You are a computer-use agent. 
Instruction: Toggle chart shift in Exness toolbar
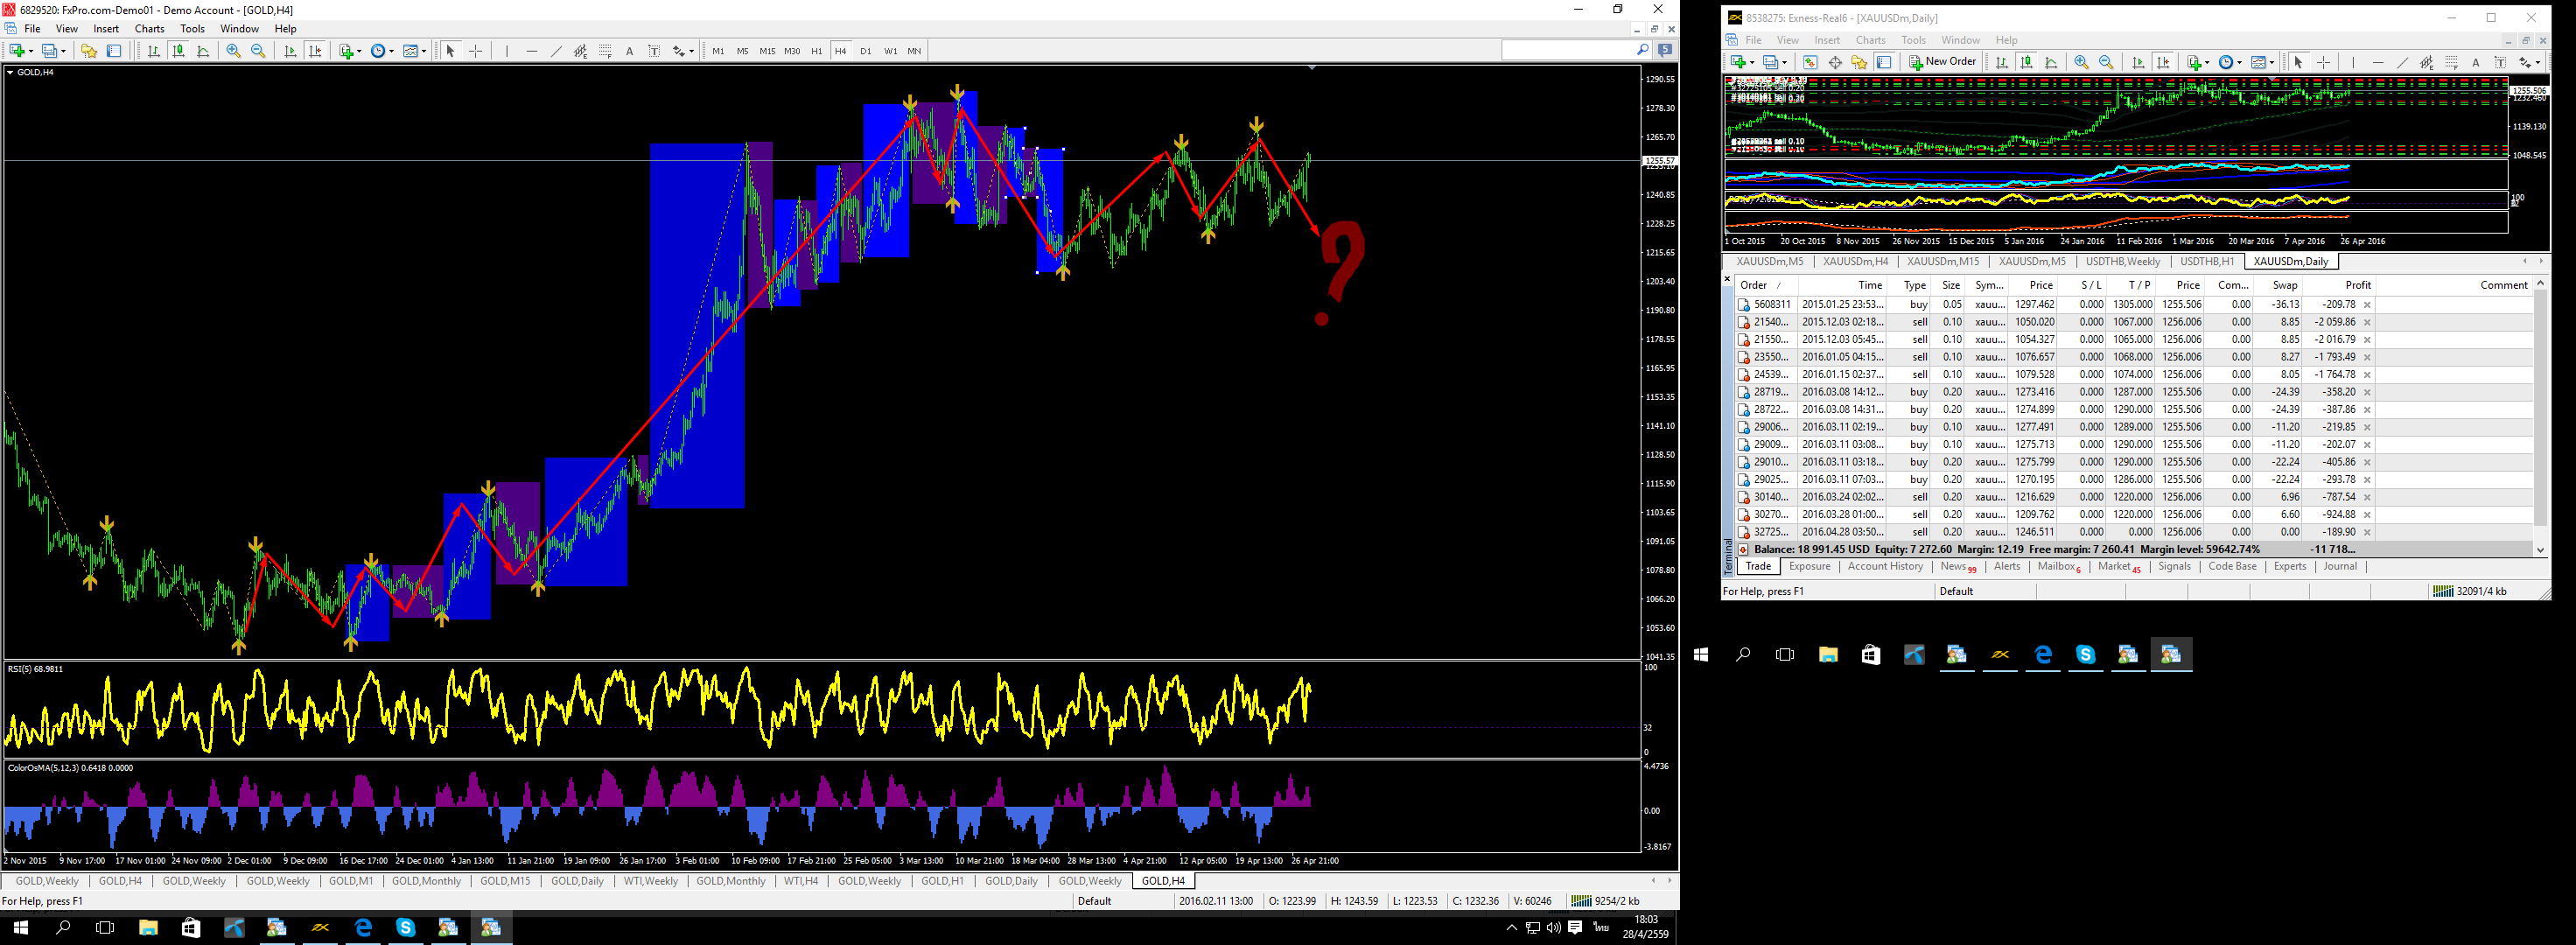[x=2163, y=62]
